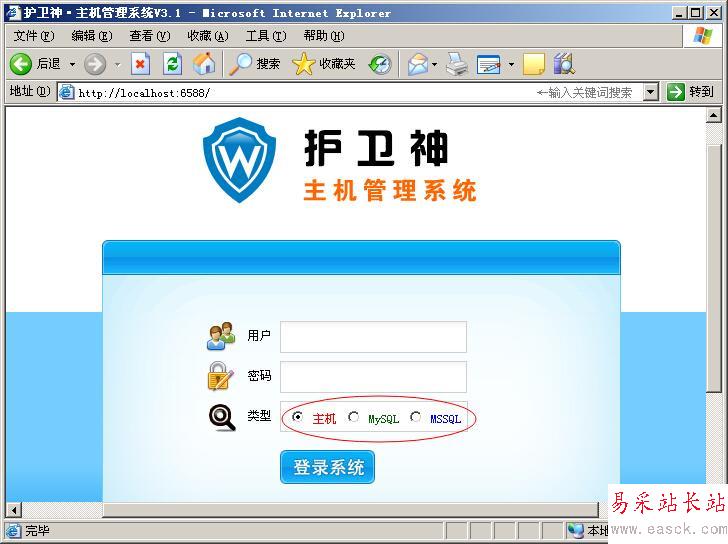This screenshot has width=728, height=544.
Task: Open the Mail button dropdown arrow
Action: (x=434, y=64)
